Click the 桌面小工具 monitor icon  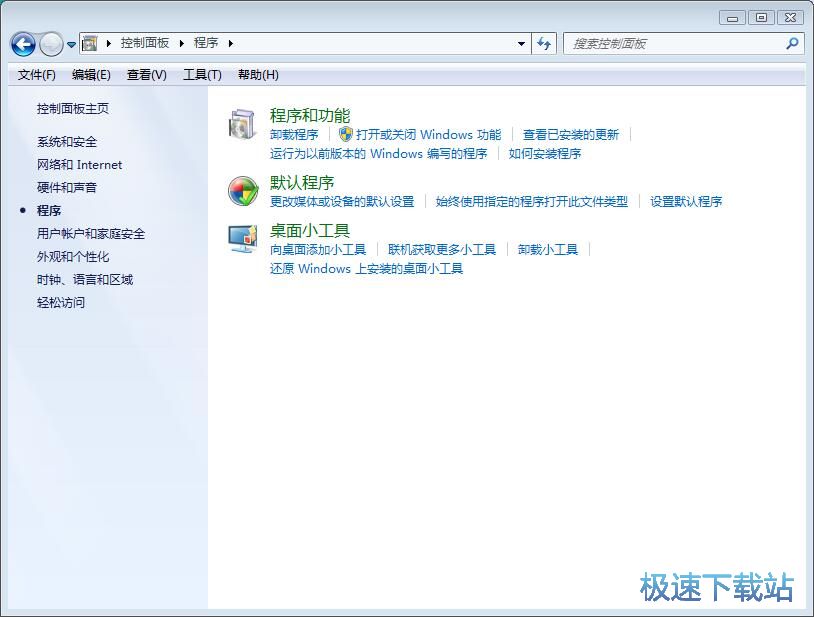click(x=242, y=239)
